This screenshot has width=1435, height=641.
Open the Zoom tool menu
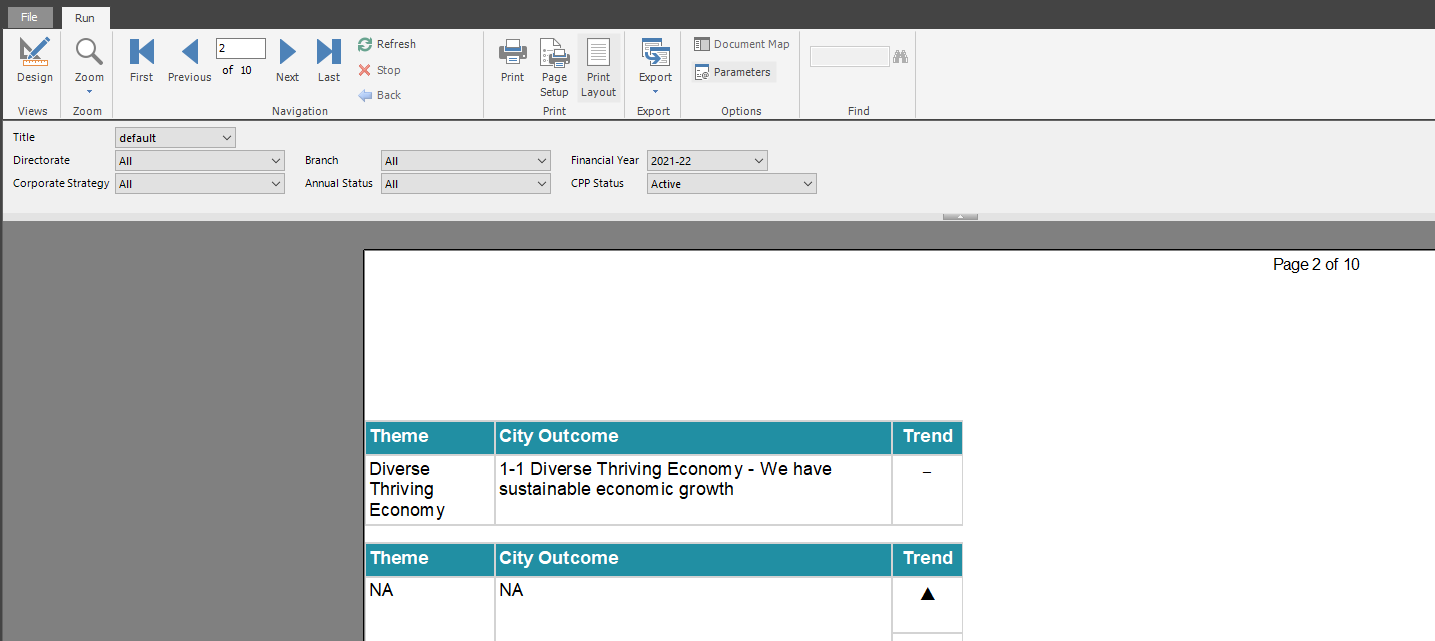click(89, 66)
